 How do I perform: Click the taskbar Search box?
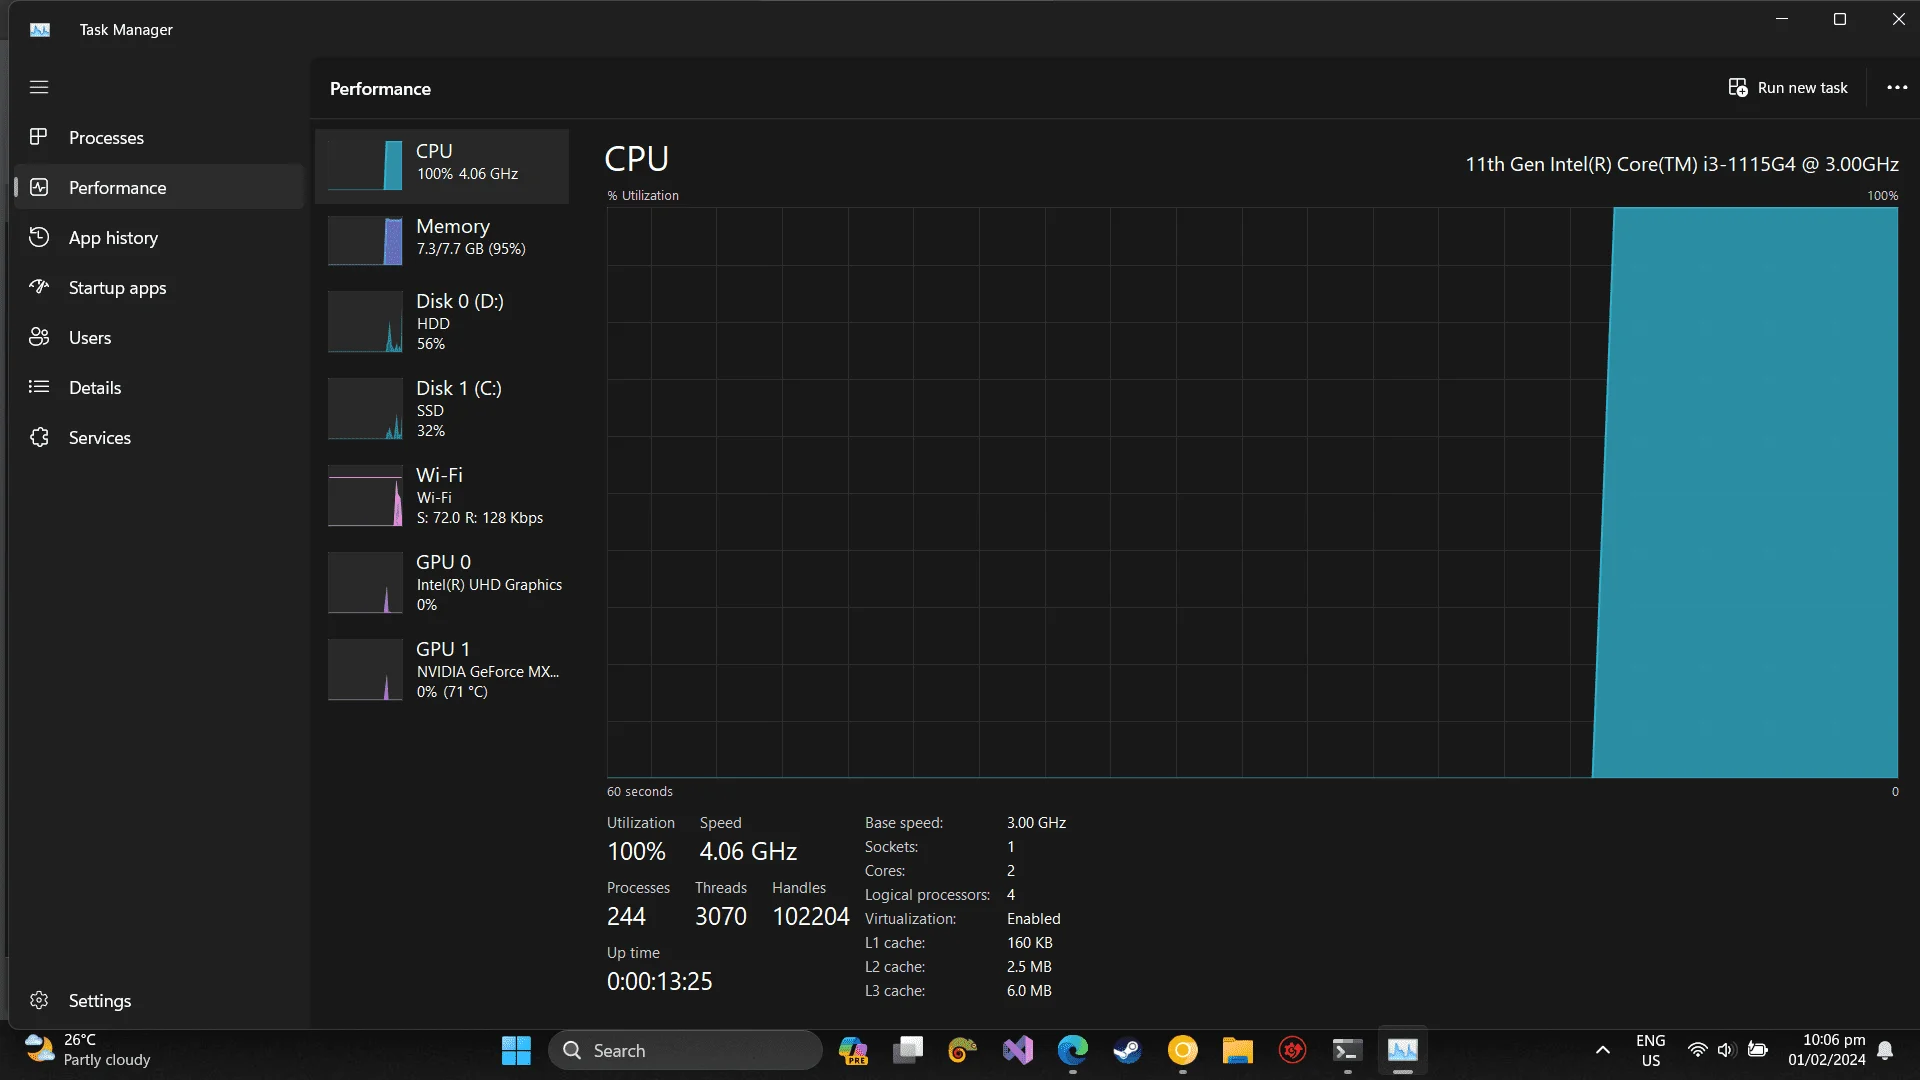(686, 1050)
